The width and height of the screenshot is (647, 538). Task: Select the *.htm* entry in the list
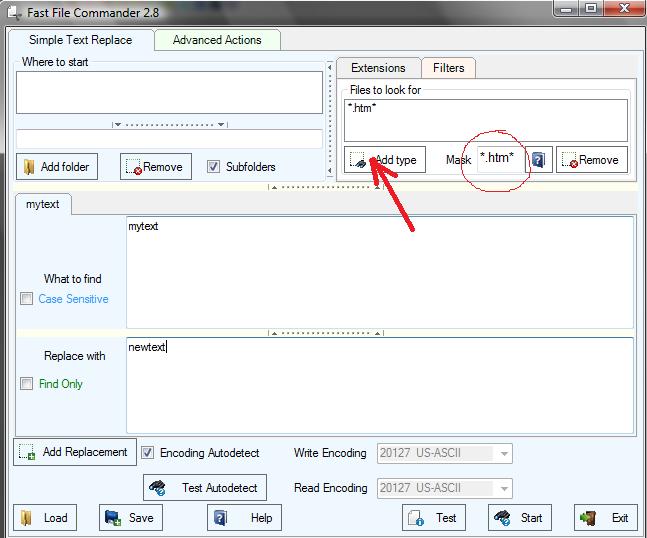(362, 108)
